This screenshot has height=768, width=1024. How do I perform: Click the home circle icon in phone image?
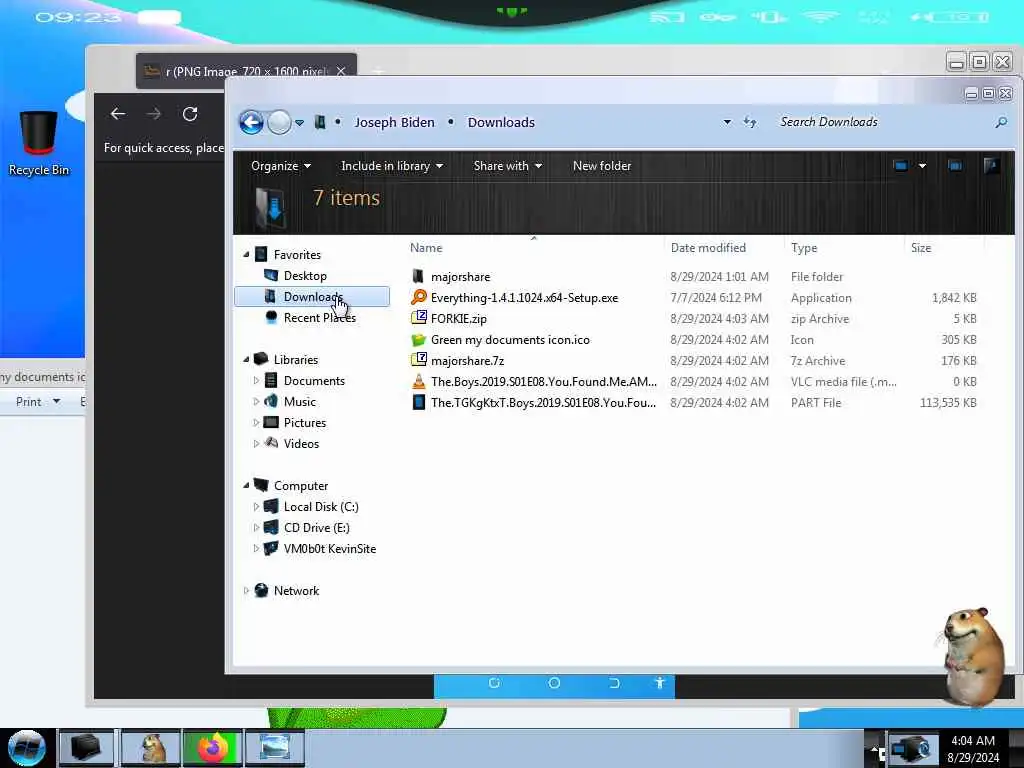554,682
